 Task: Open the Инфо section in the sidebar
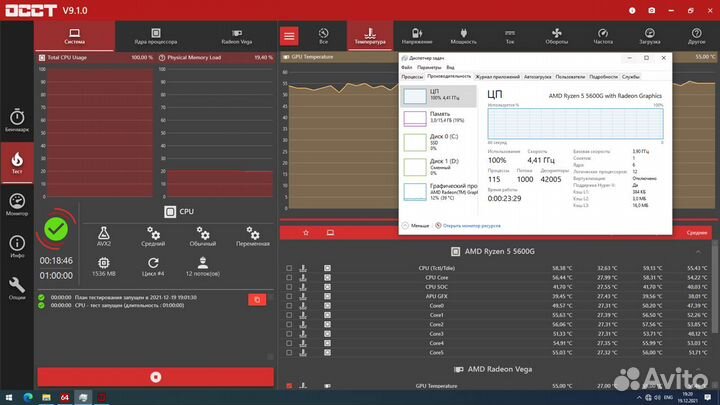coord(17,247)
